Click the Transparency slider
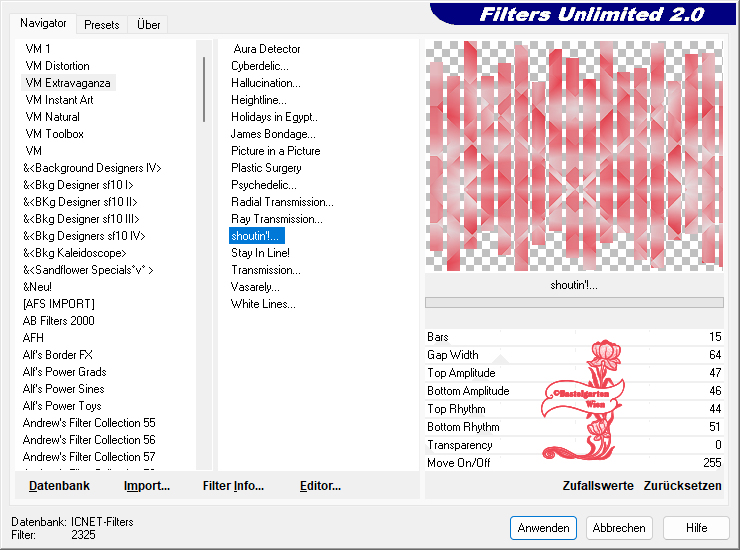Viewport: 740px width, 550px height. point(574,444)
